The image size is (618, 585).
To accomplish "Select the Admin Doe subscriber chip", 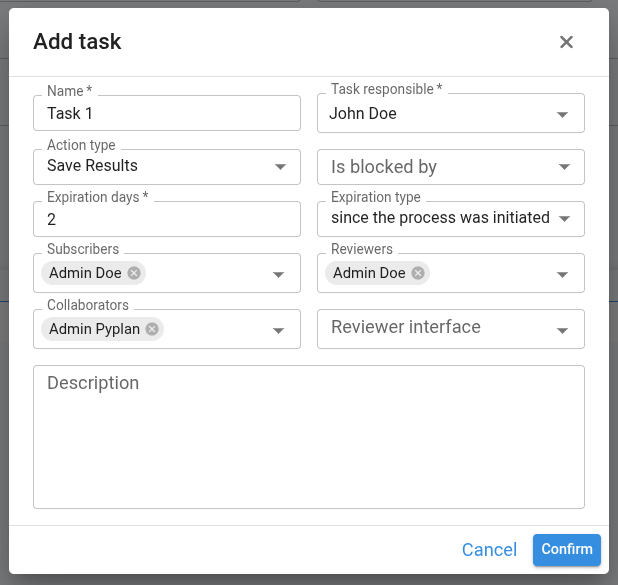I will coord(85,273).
